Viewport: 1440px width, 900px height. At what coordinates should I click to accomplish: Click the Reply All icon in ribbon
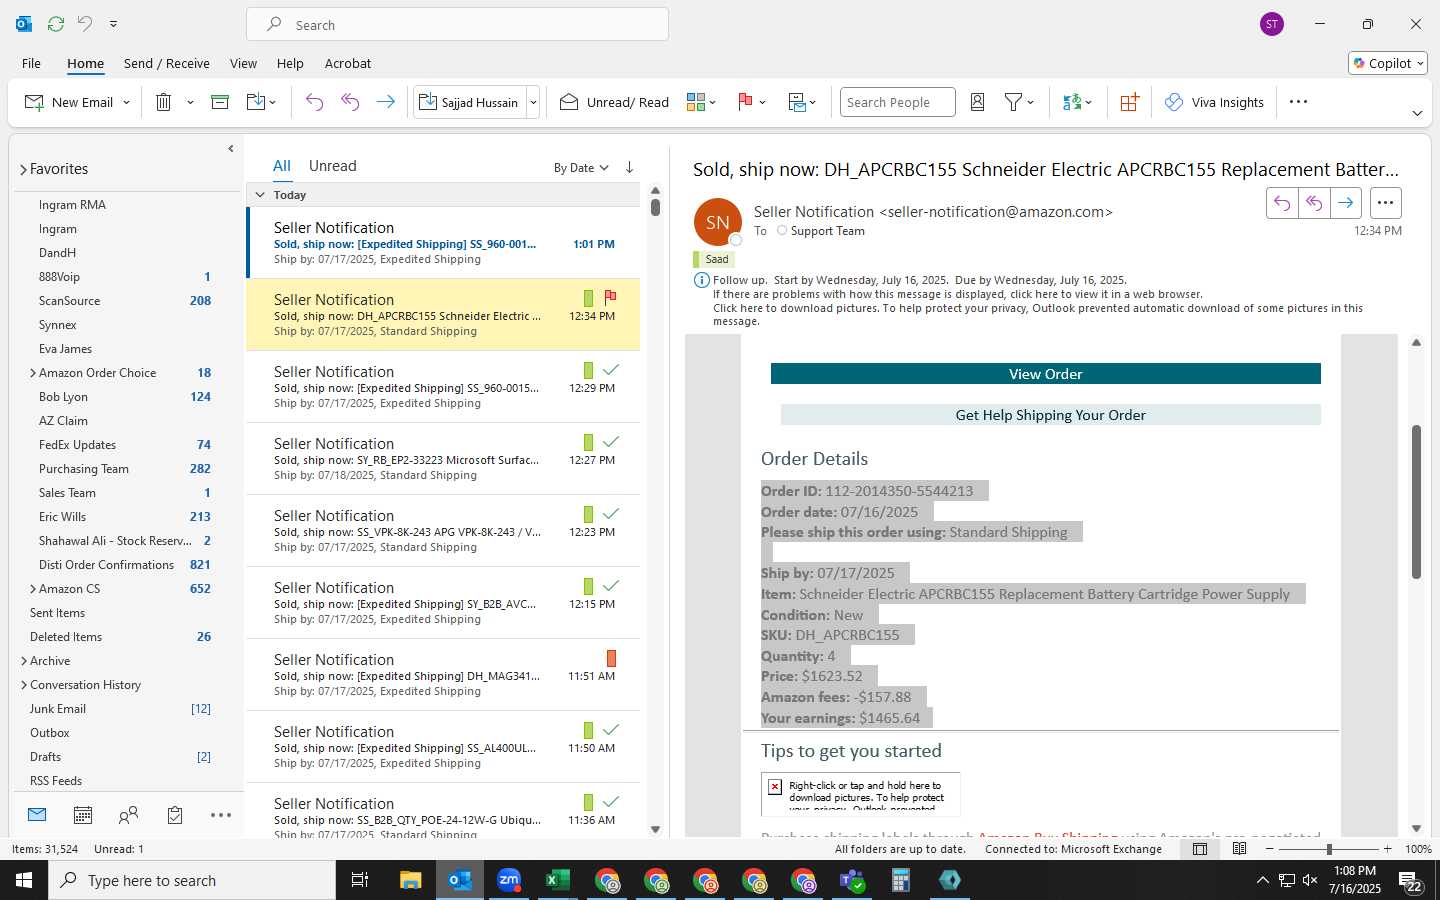(x=350, y=102)
